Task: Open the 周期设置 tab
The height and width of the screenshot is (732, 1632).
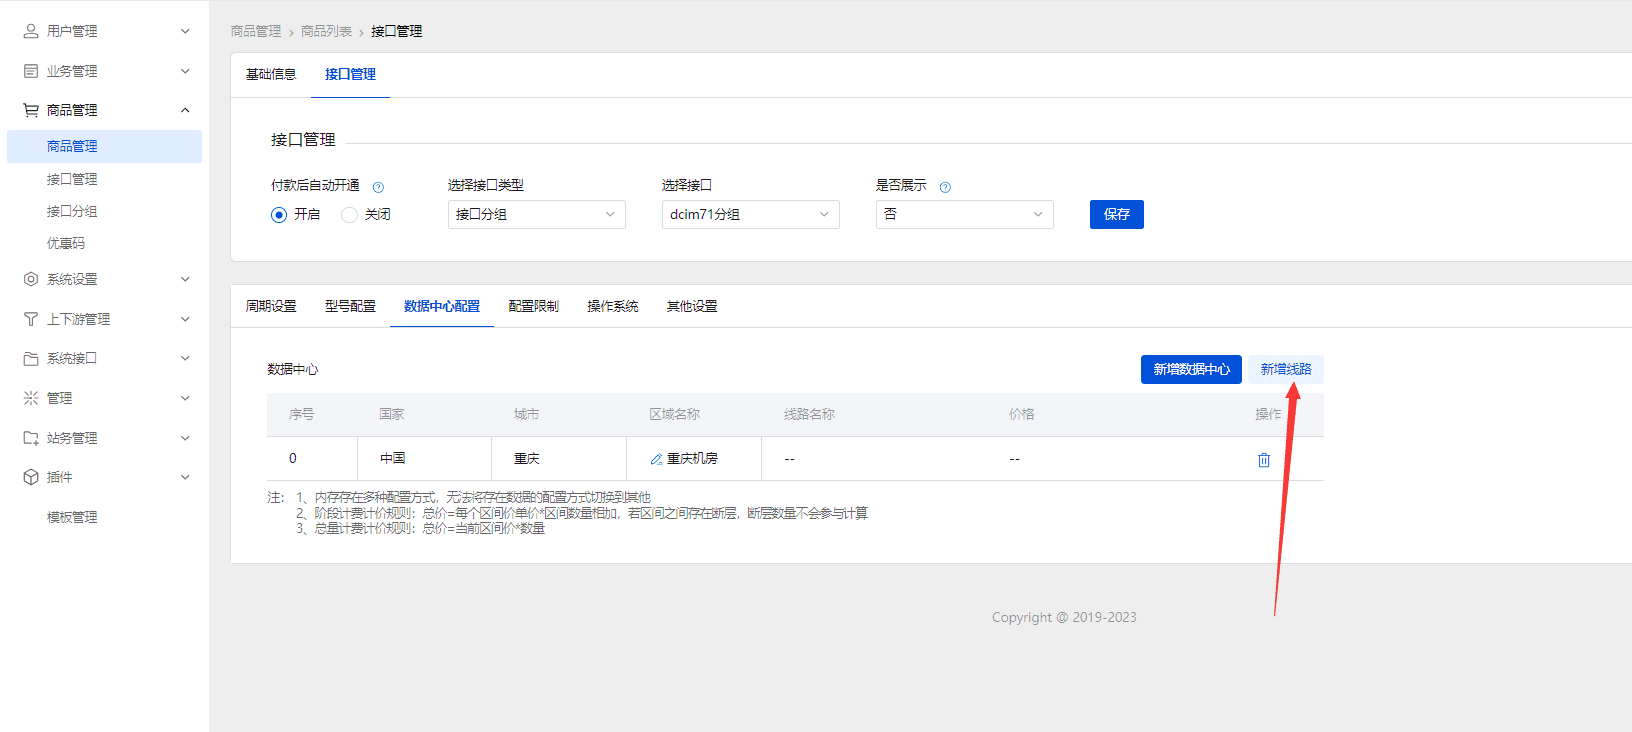Action: [271, 306]
